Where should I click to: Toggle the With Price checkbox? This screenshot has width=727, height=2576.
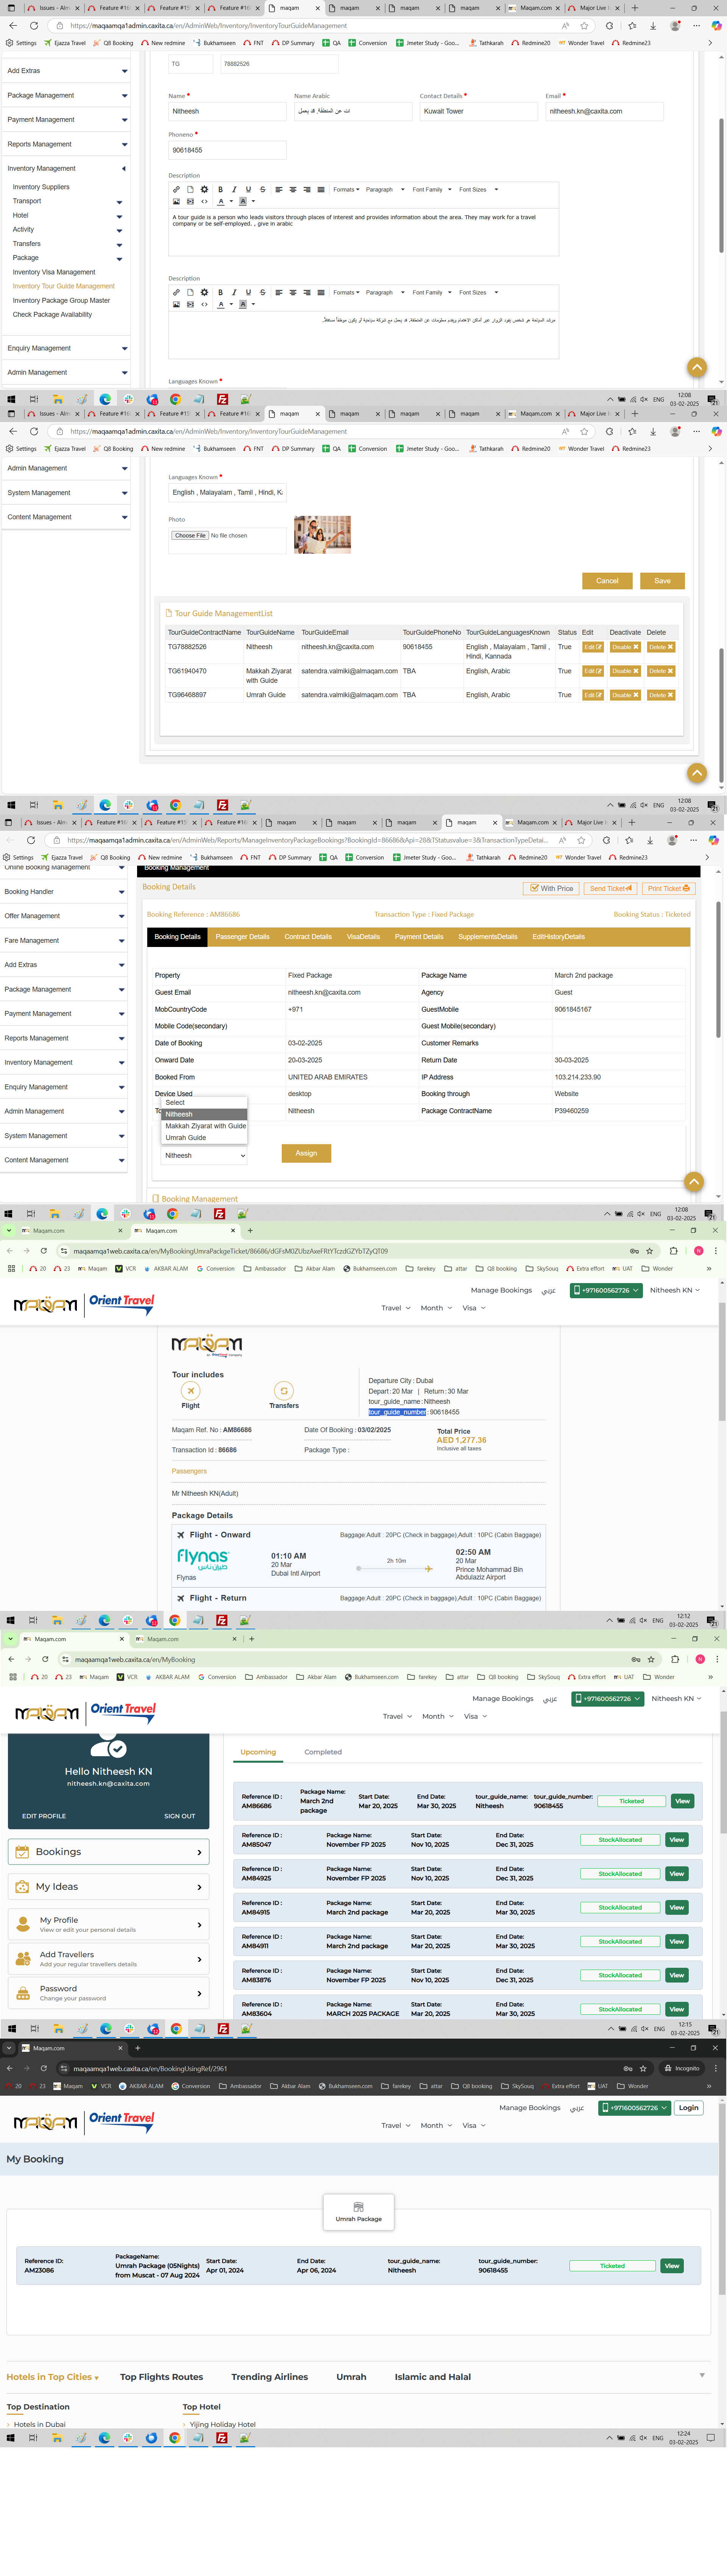[x=535, y=888]
